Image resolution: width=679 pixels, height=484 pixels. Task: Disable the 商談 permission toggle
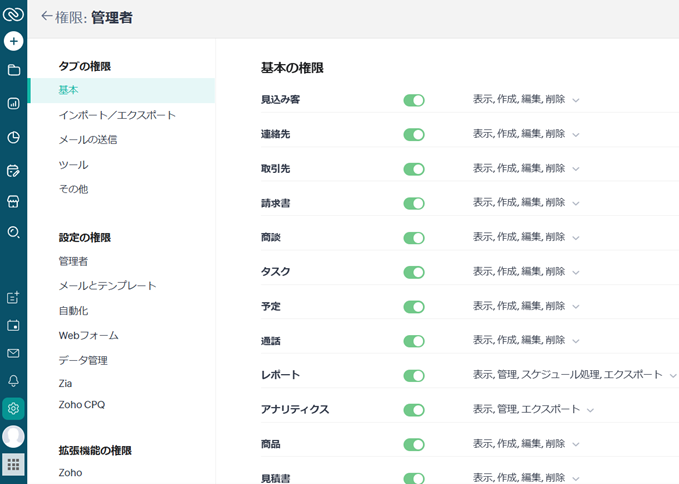coord(414,238)
